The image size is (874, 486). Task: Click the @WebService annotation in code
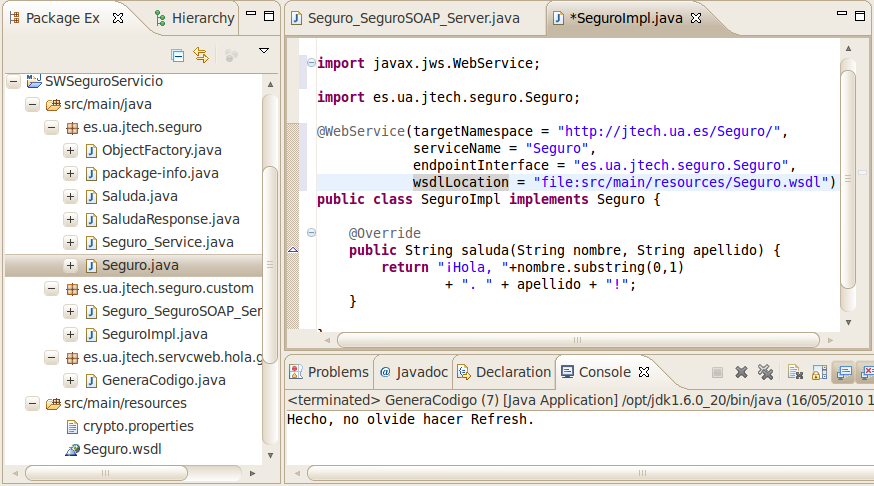[x=361, y=132]
